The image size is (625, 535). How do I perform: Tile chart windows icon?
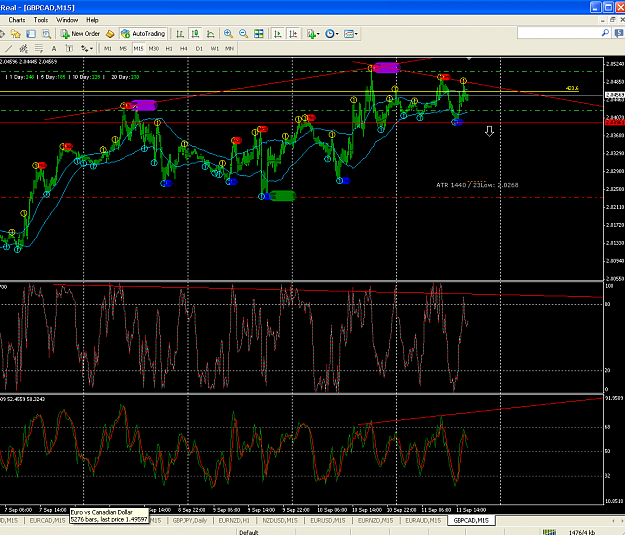pos(259,34)
